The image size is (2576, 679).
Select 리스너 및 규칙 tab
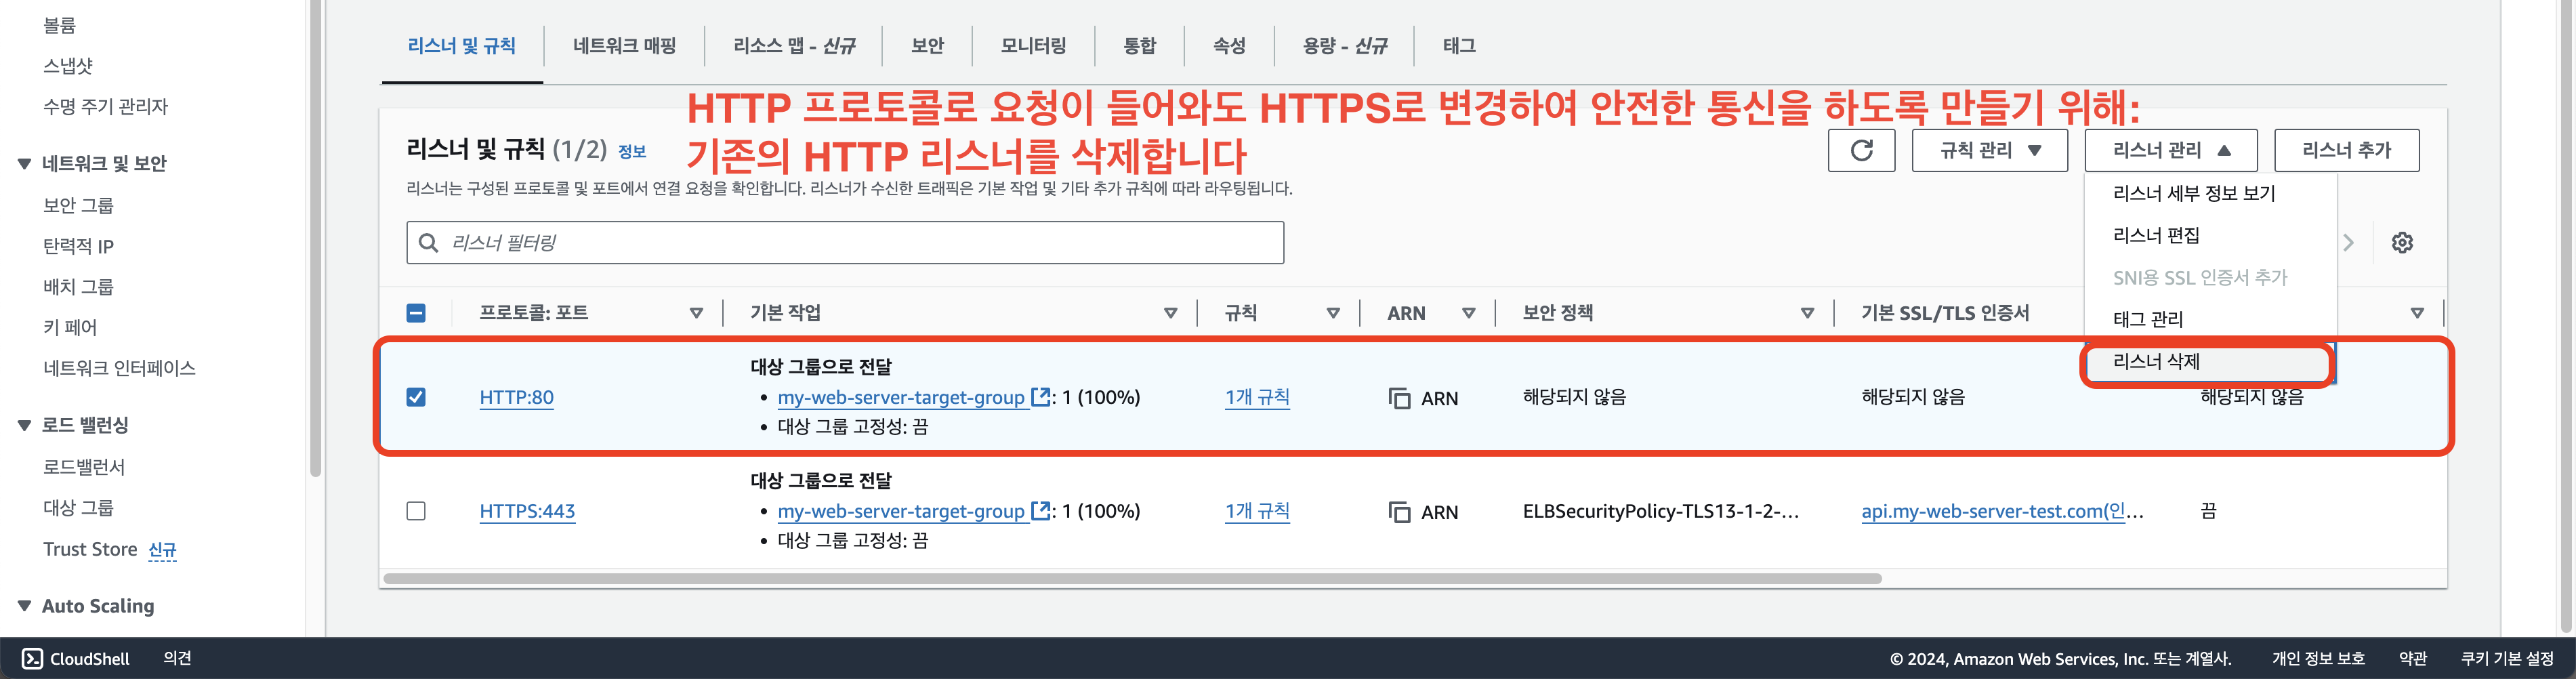click(x=462, y=46)
